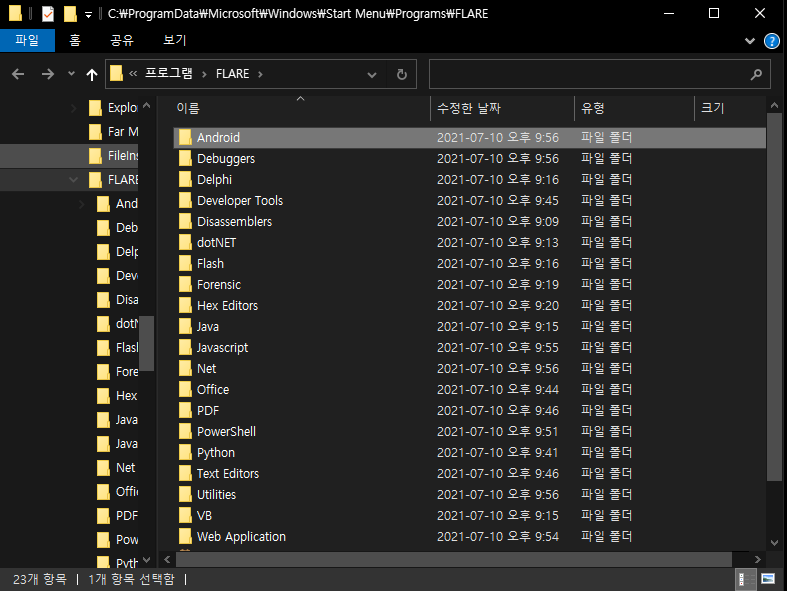Select the PowerShell folder name

coord(226,432)
